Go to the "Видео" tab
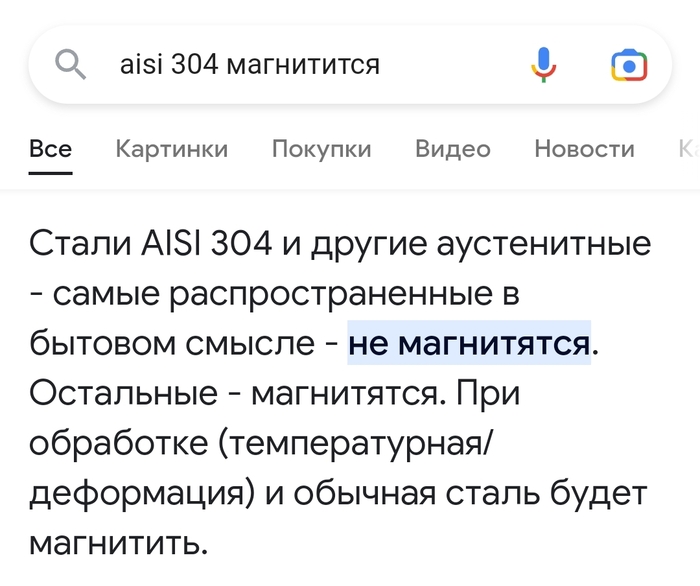The height and width of the screenshot is (586, 700). pyautogui.click(x=452, y=149)
